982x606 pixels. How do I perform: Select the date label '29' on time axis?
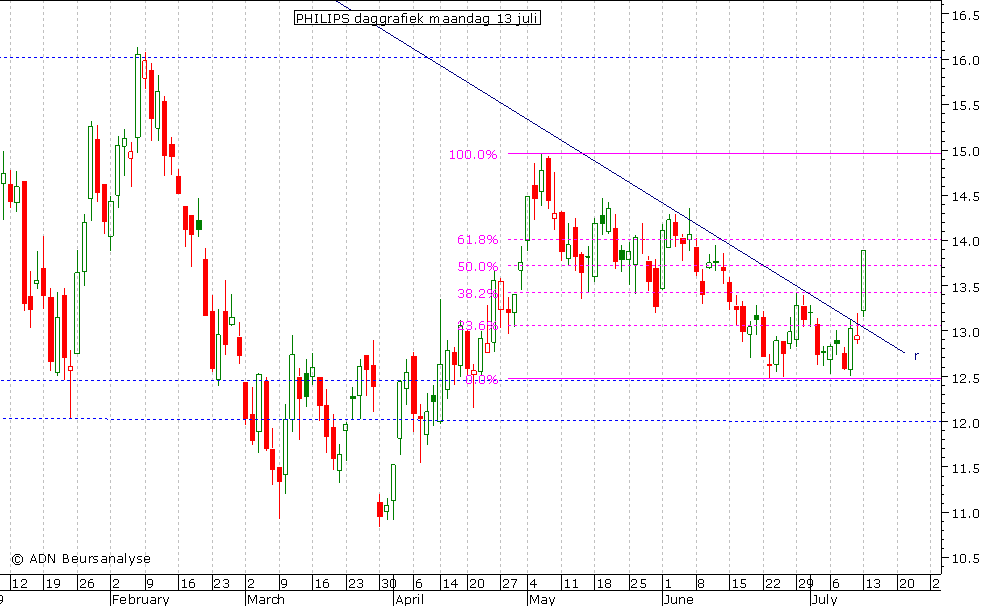click(x=805, y=584)
